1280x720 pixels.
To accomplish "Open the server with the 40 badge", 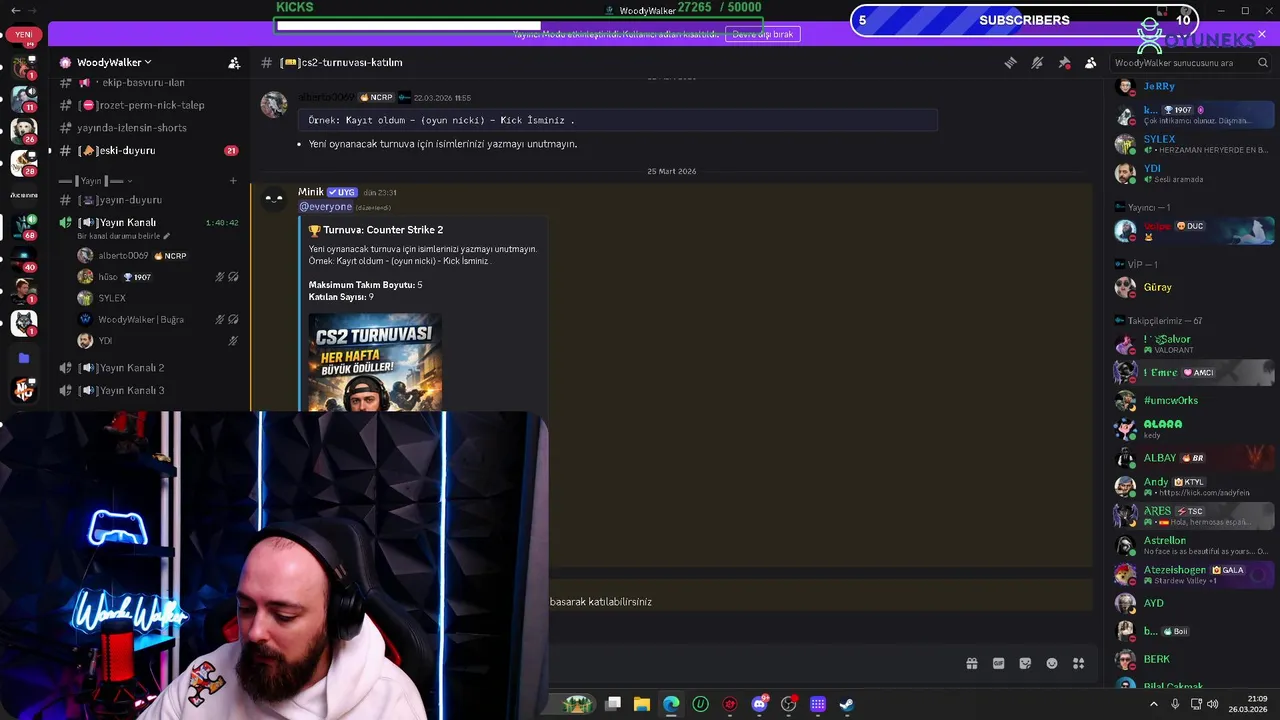I will [x=24, y=259].
